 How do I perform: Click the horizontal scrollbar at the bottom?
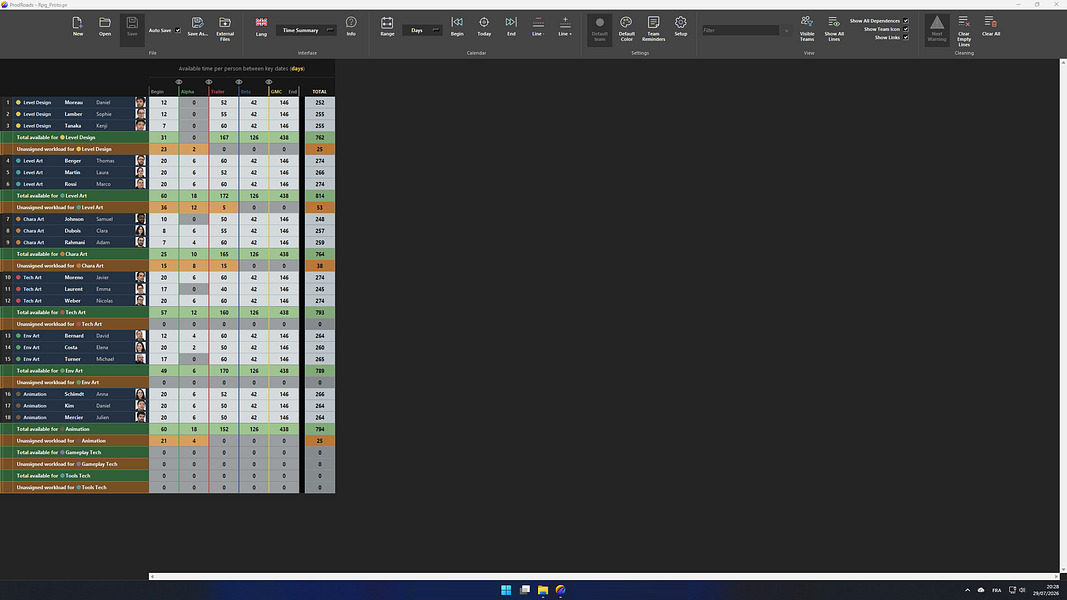[604, 577]
